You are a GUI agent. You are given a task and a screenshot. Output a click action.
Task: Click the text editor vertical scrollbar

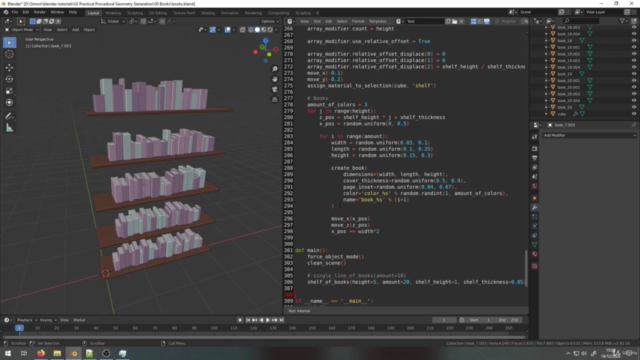pyautogui.click(x=526, y=268)
